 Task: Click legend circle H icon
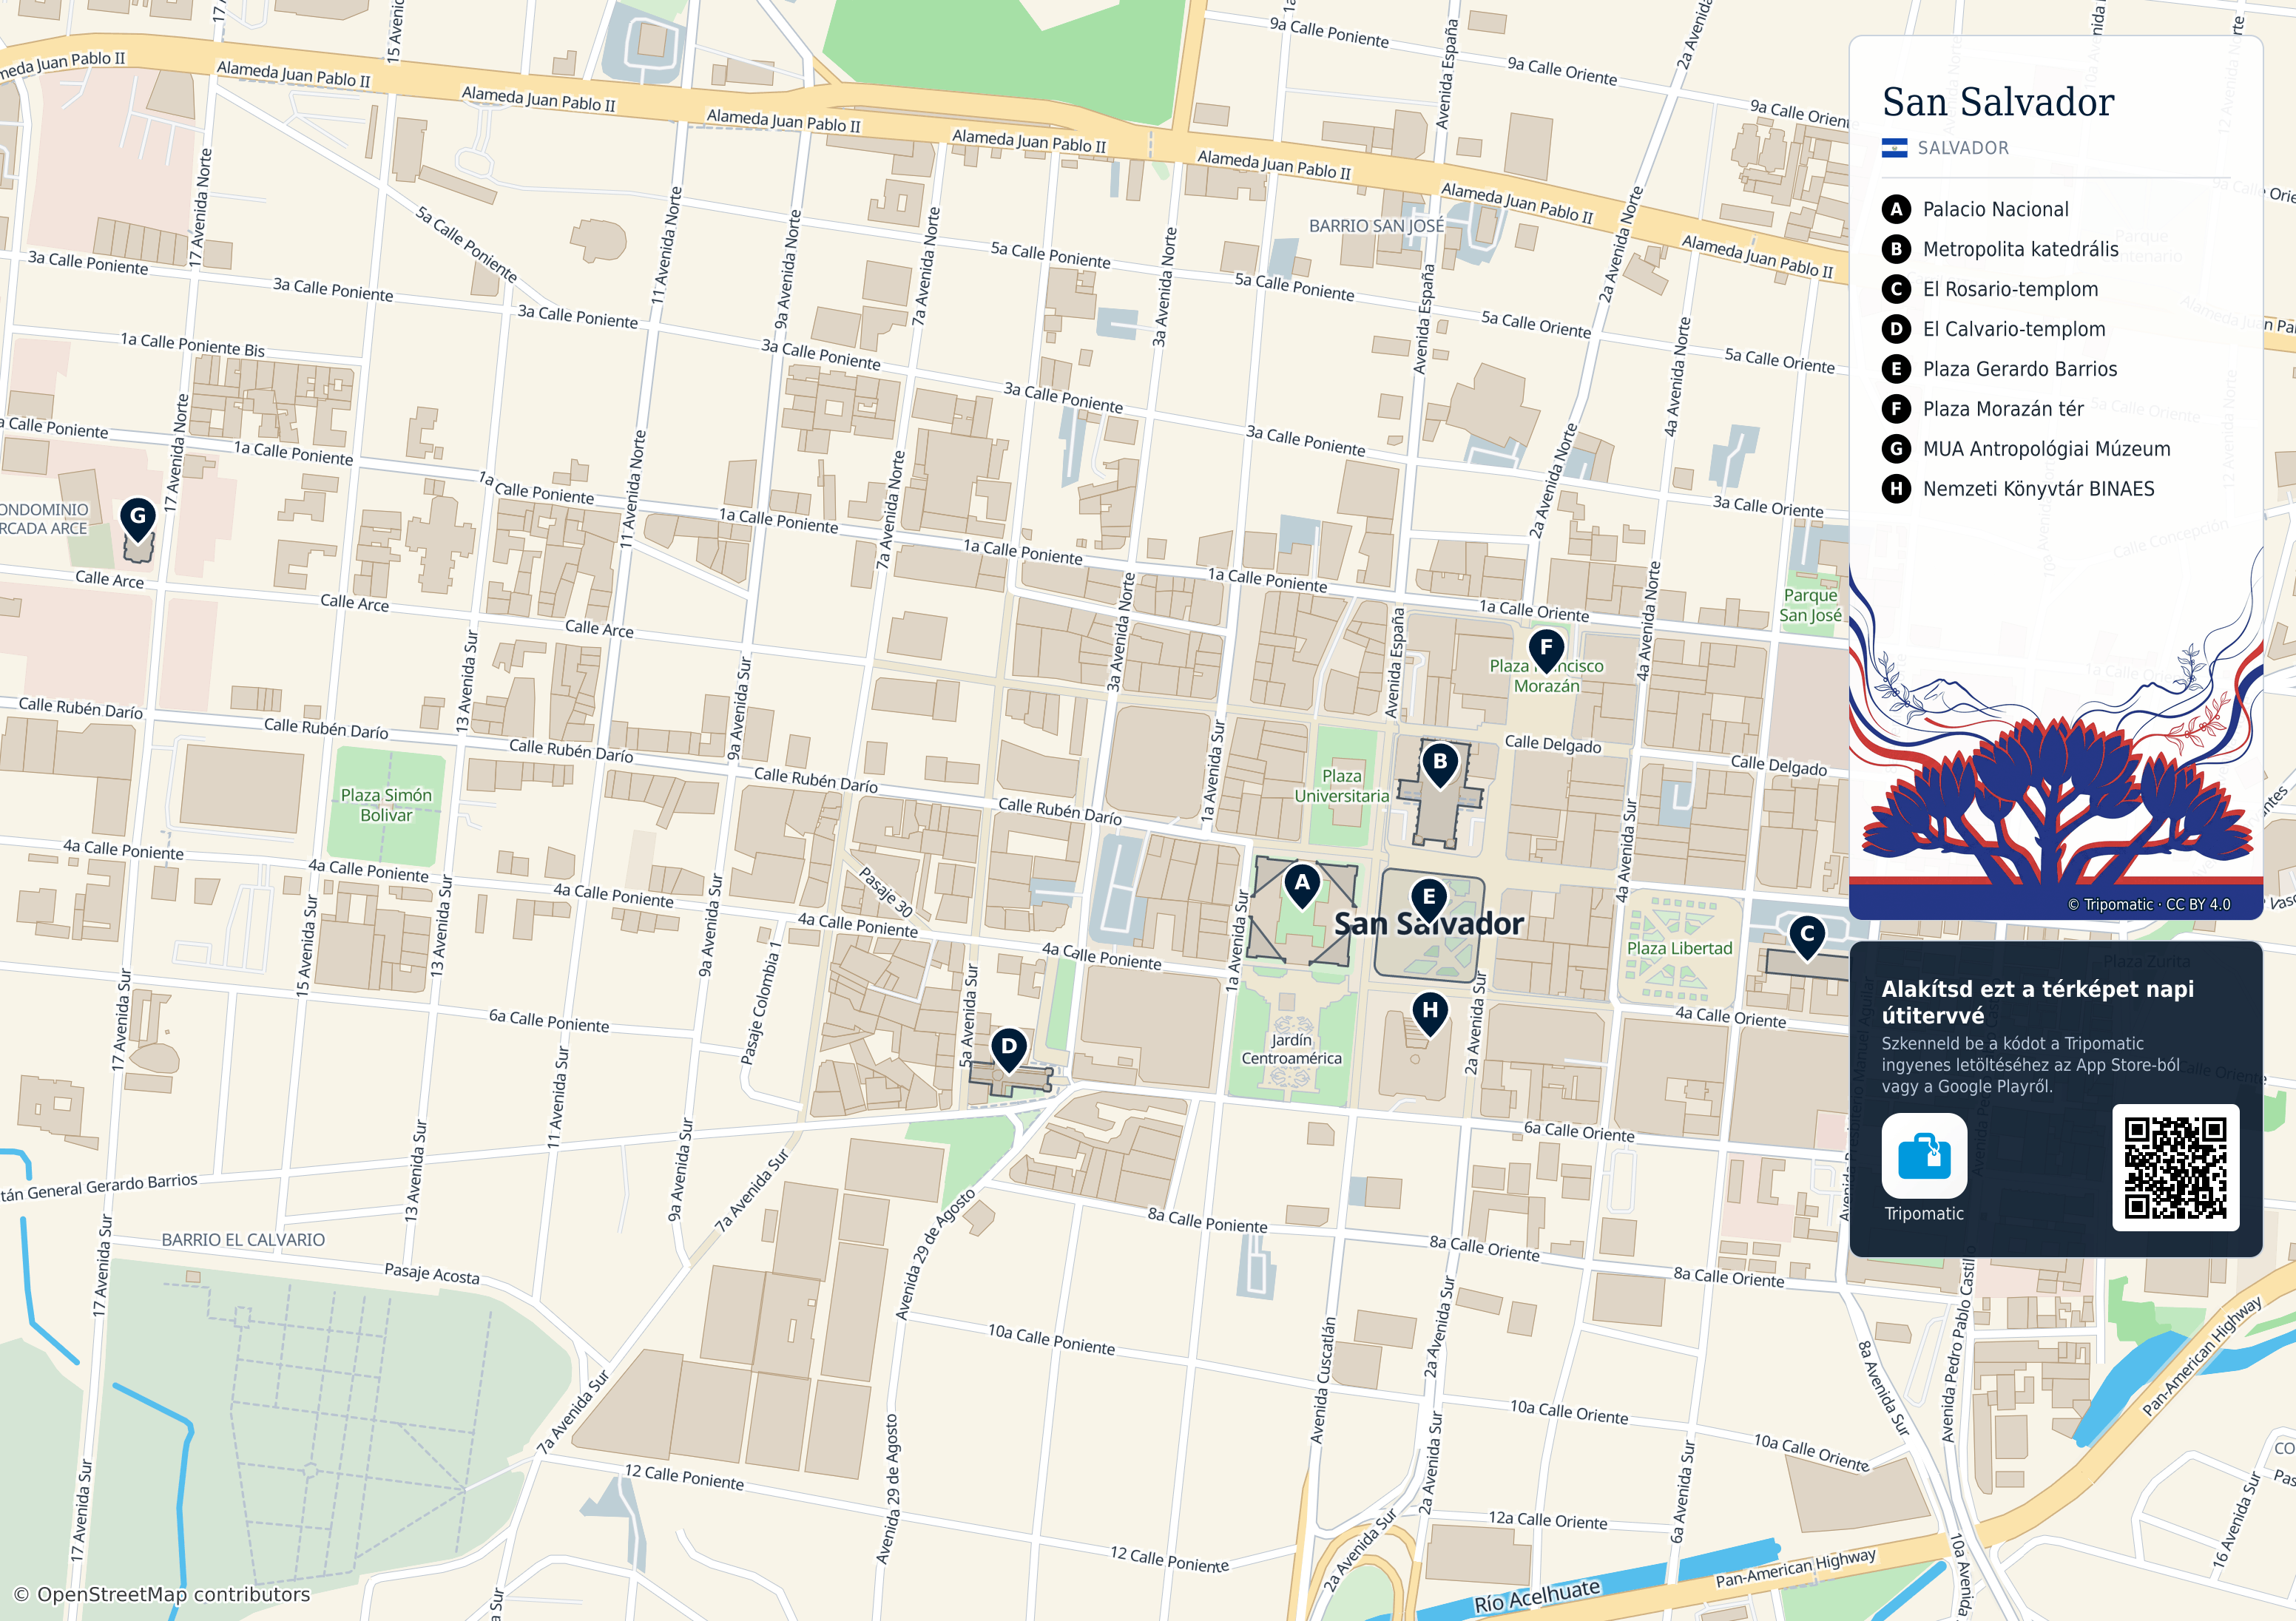click(x=1896, y=489)
